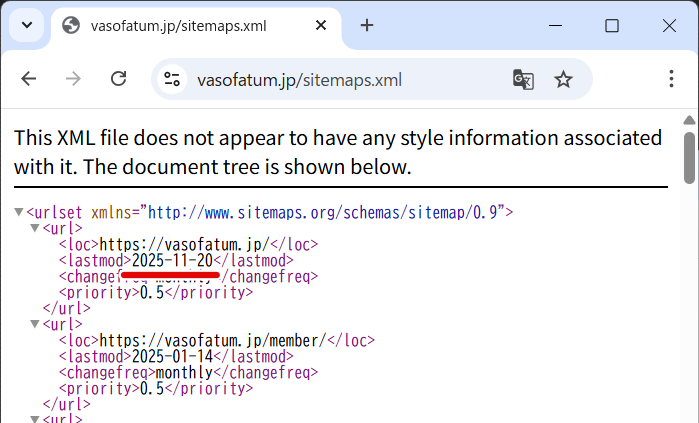The width and height of the screenshot is (699, 423).
Task: Click the vertical scrollbar thumb
Action: pyautogui.click(x=690, y=158)
